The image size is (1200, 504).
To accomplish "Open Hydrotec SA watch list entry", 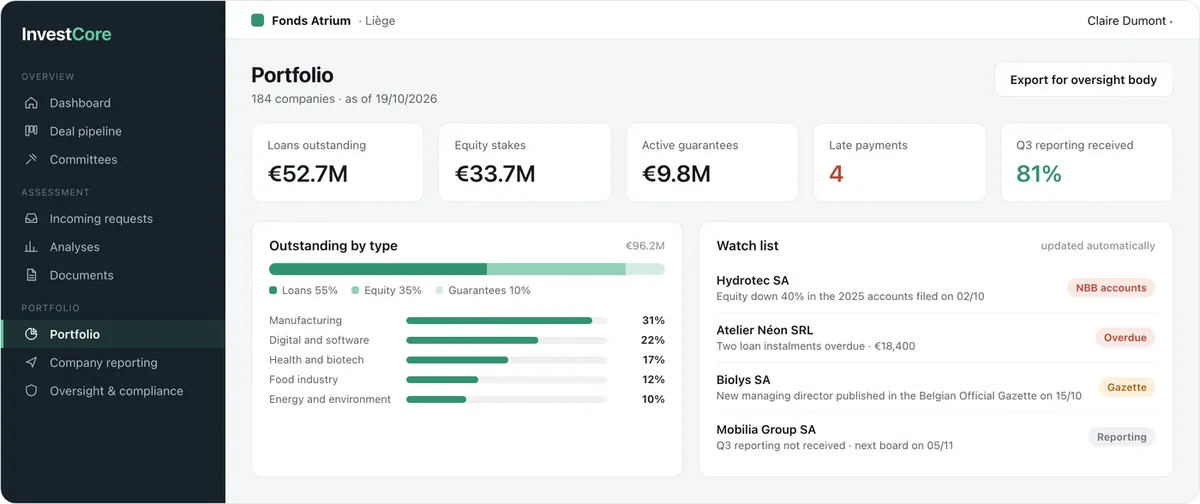I will pos(936,288).
